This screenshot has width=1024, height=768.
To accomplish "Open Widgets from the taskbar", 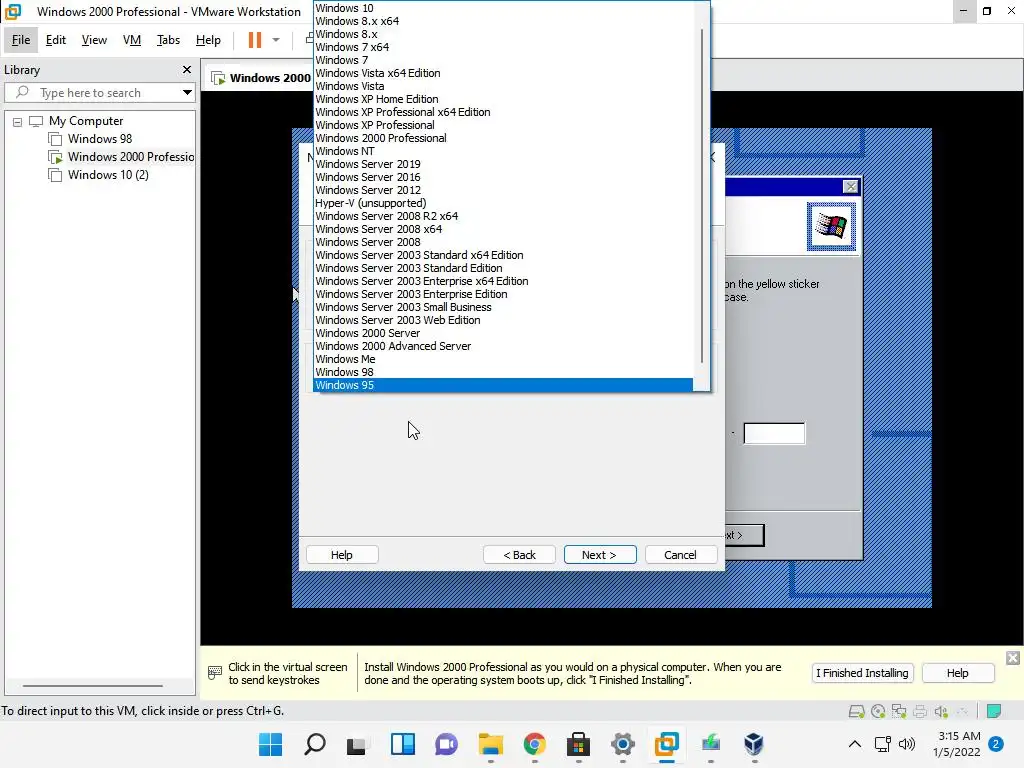I will 402,744.
